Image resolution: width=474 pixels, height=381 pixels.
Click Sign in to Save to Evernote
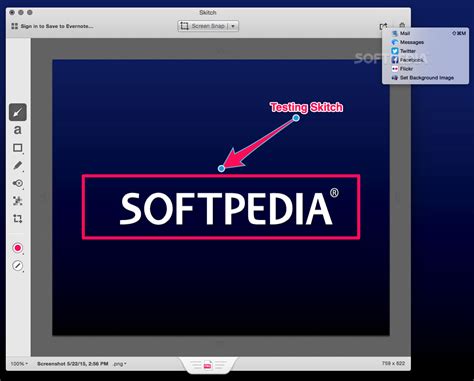[x=57, y=26]
